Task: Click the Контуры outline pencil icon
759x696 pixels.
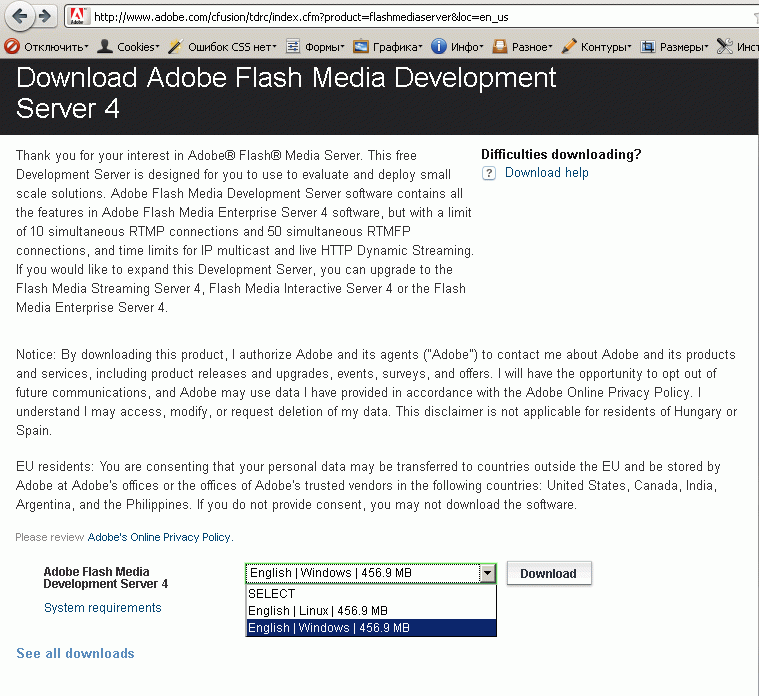Action: click(x=569, y=46)
